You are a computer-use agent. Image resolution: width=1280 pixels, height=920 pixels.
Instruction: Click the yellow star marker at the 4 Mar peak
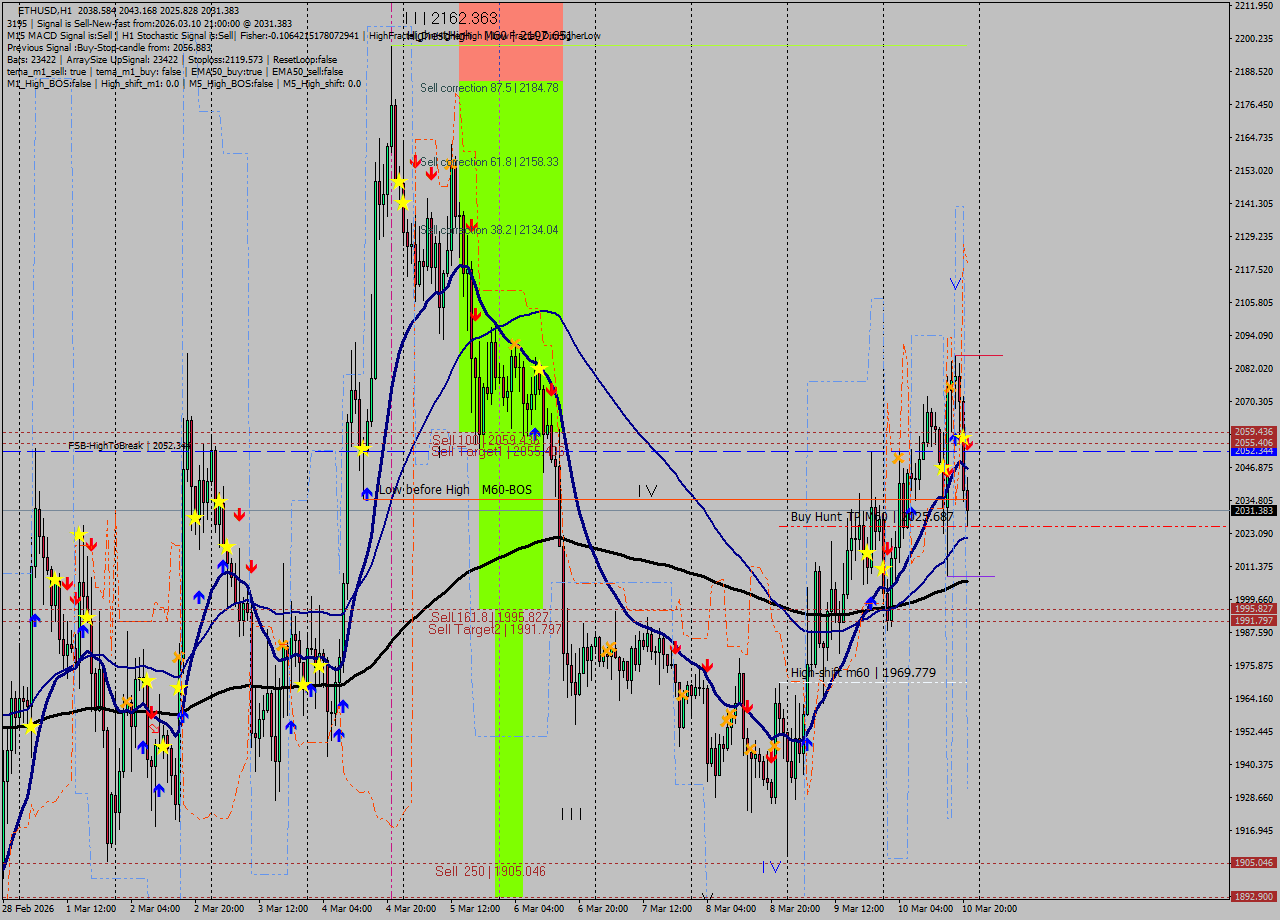click(400, 181)
